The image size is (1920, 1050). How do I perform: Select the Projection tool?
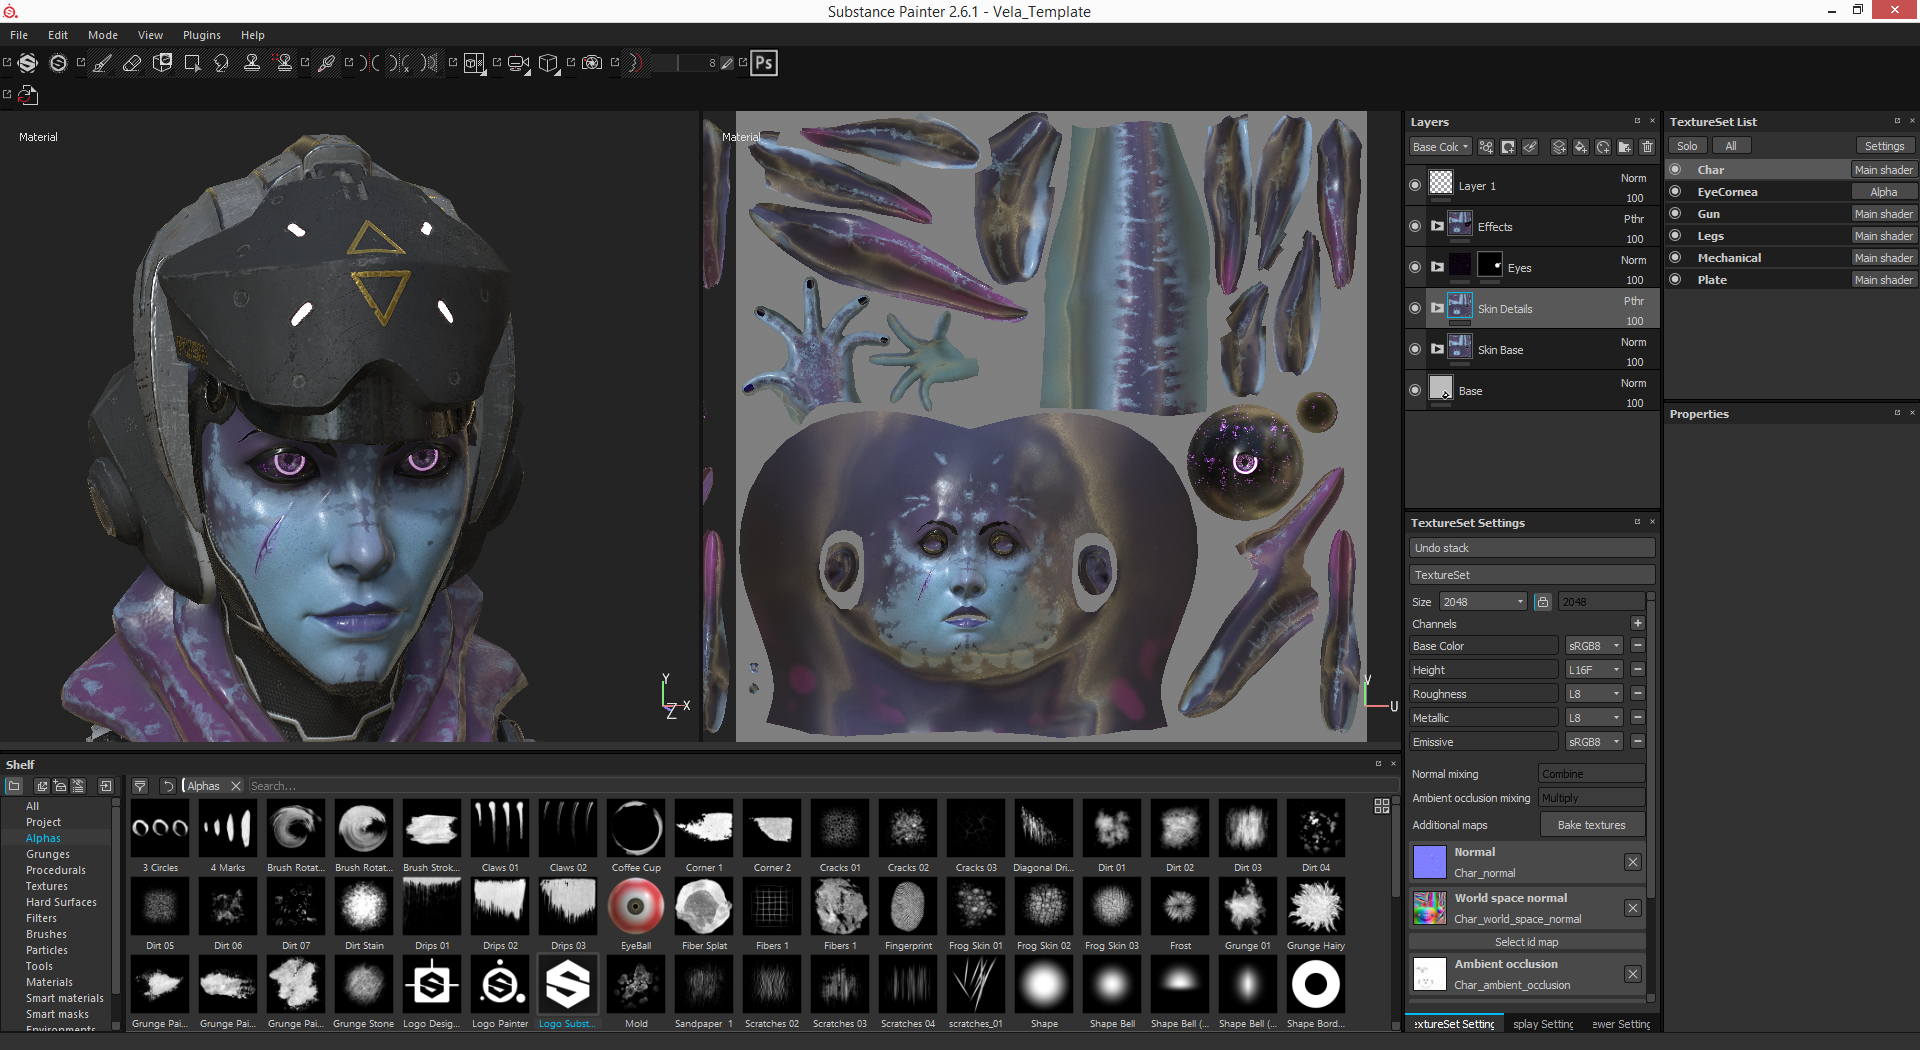pyautogui.click(x=162, y=63)
